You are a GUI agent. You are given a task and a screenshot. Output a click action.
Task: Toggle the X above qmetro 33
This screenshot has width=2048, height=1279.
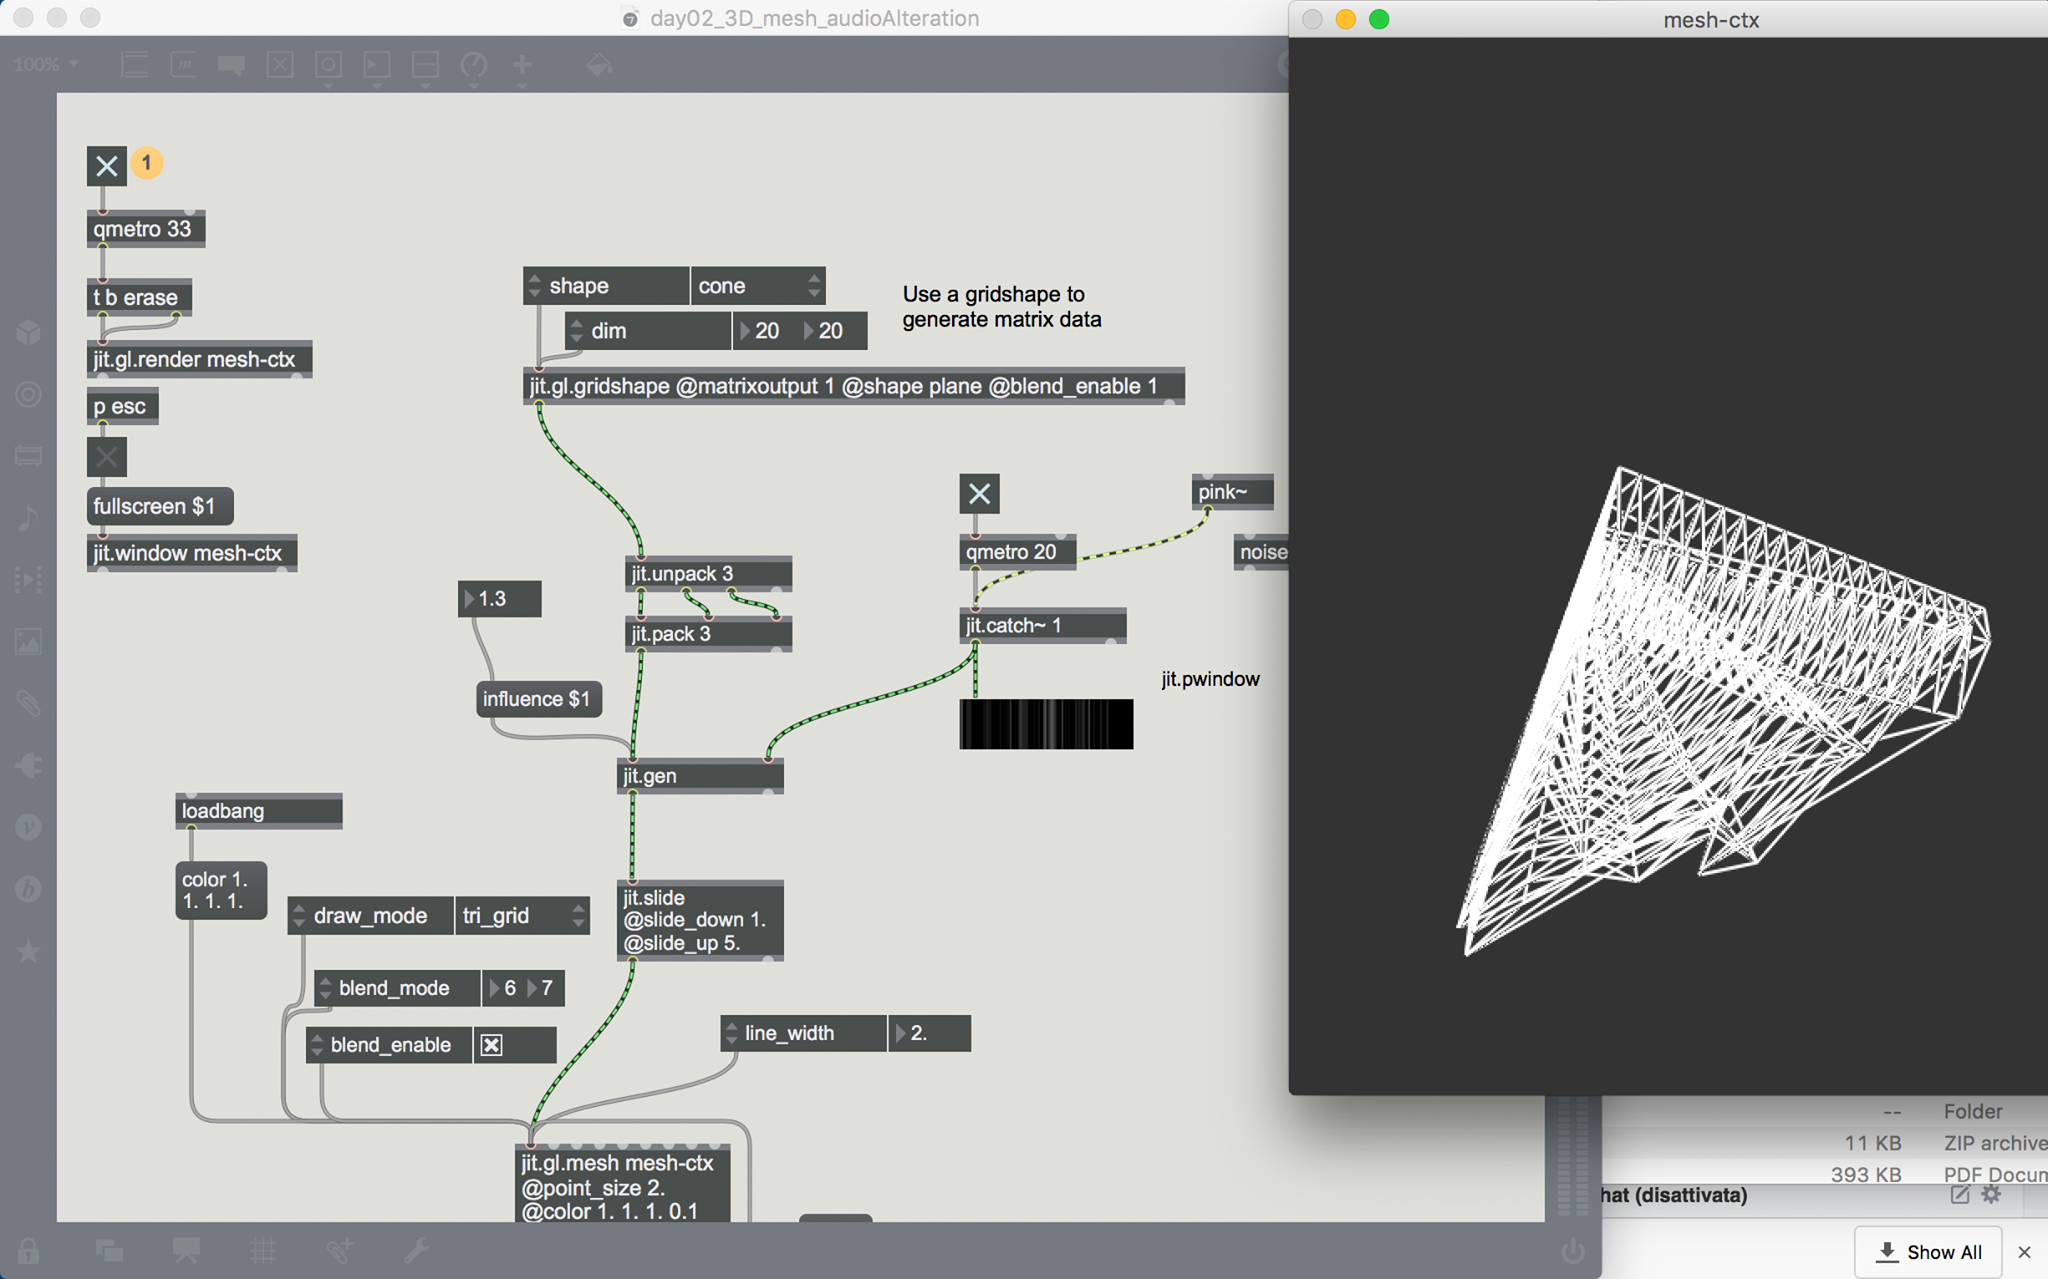pos(107,166)
